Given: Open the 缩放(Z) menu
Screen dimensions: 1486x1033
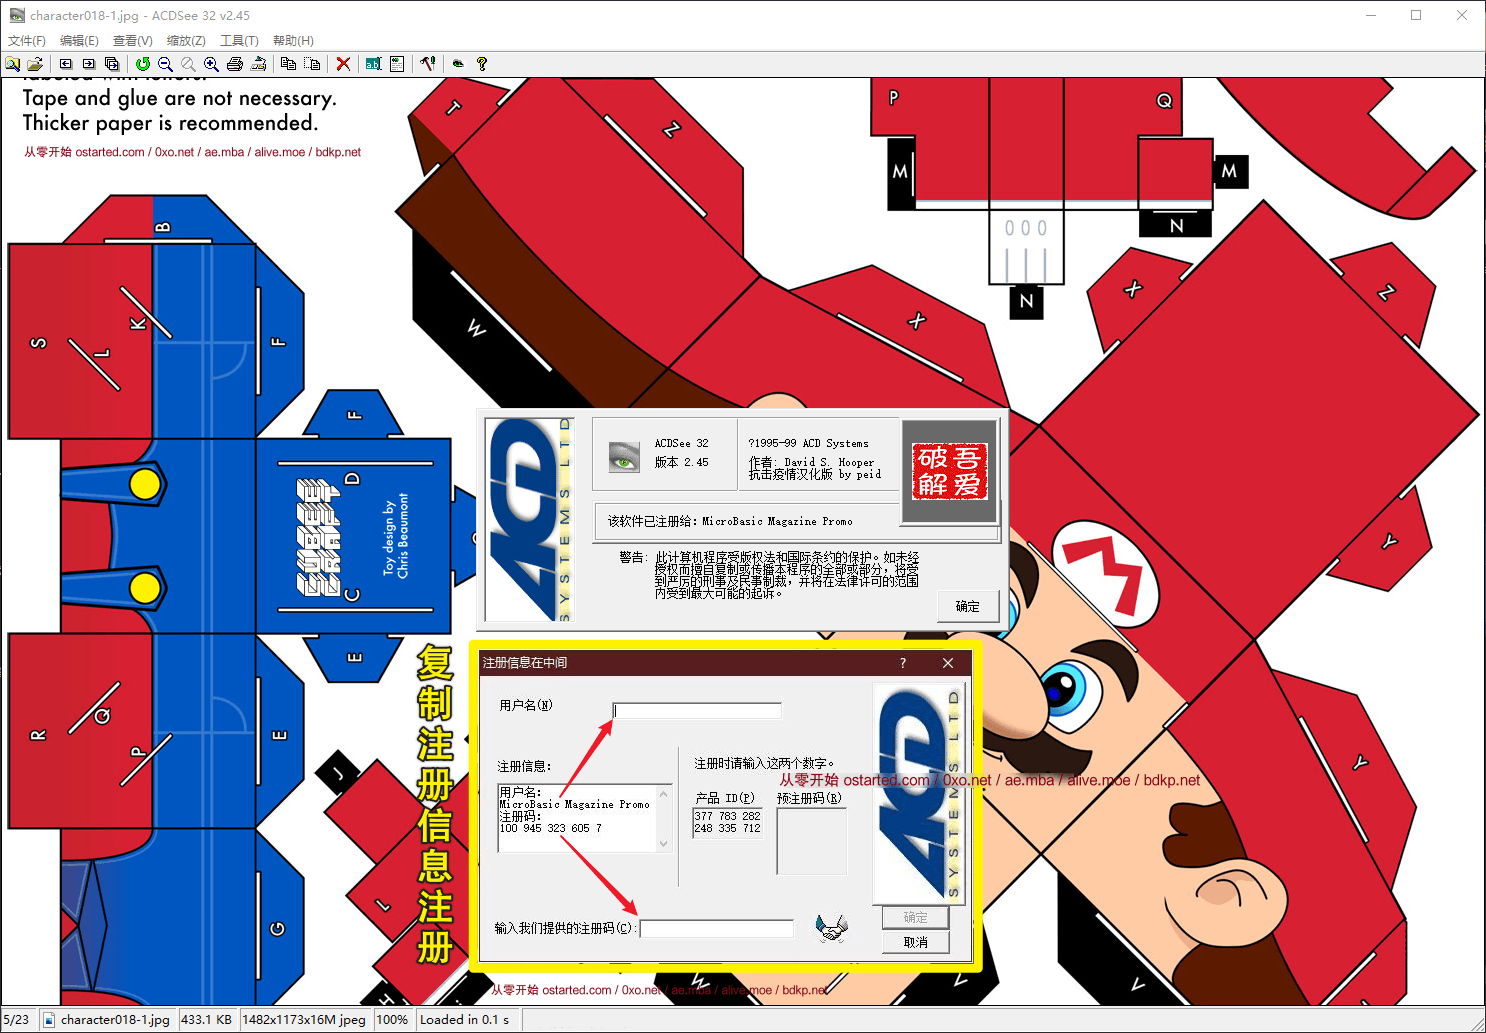Looking at the screenshot, I should tap(186, 41).
